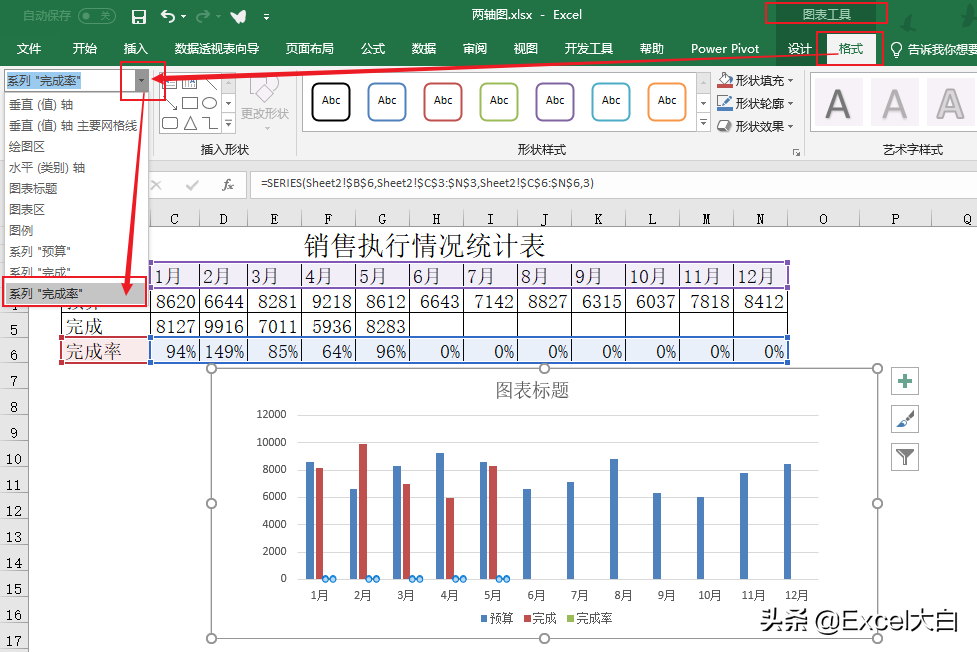Open the 形状填充 dropdown
This screenshot has height=652, width=977.
click(x=756, y=80)
